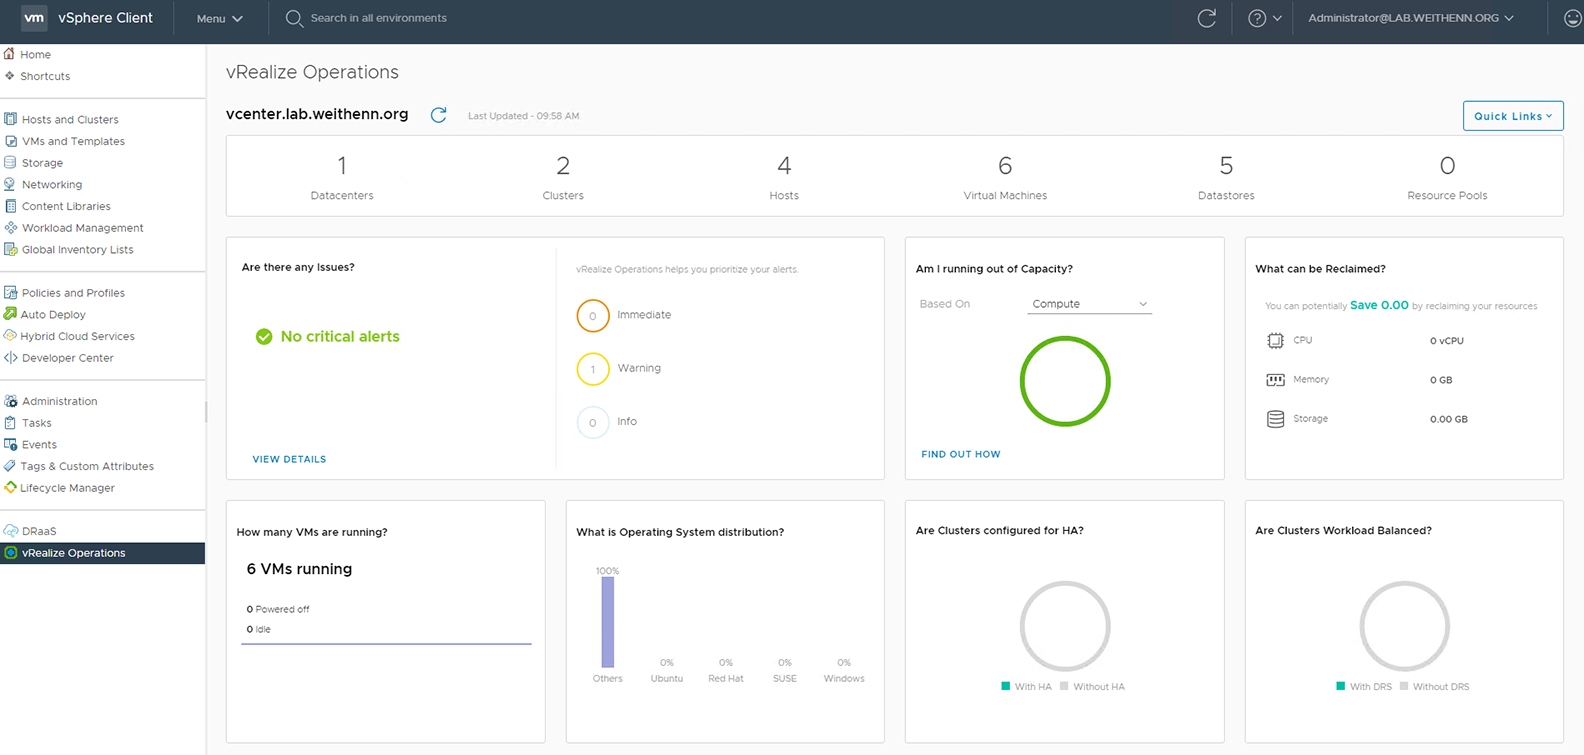Click the Others bar in OS distribution
This screenshot has height=755, width=1584.
(607, 622)
